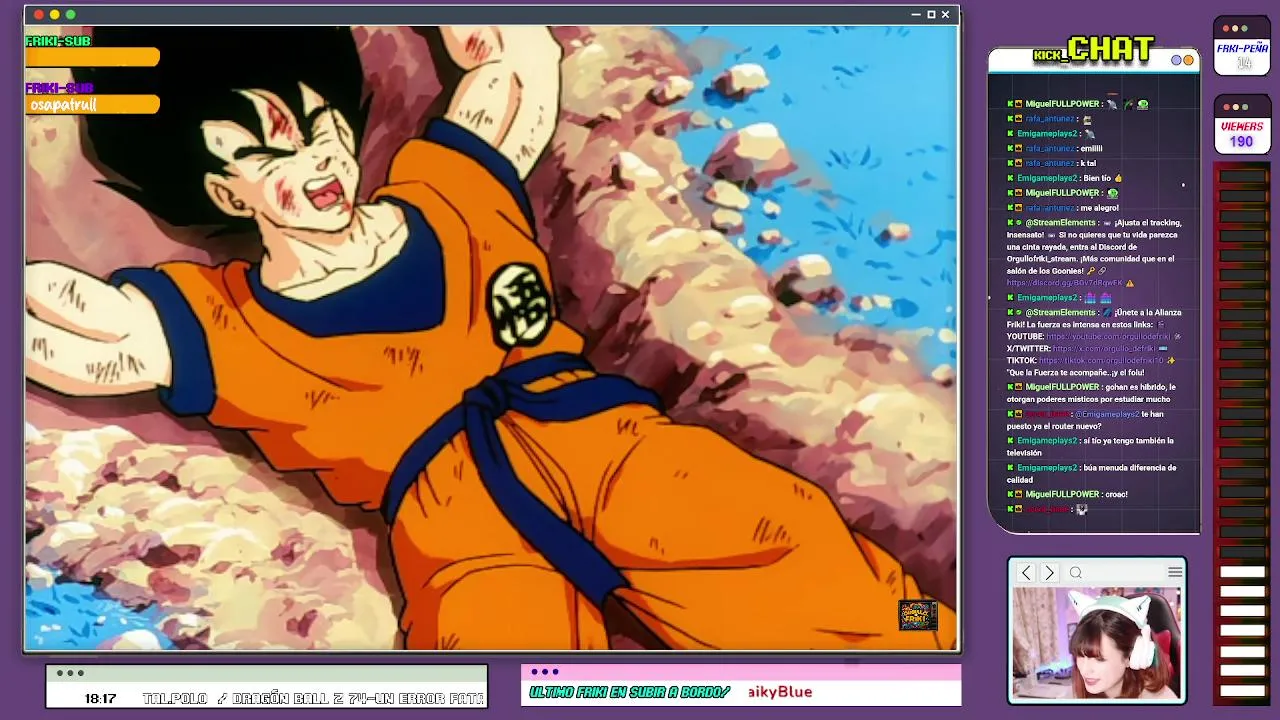Click @StreamElements on 'Ajusta el tracking' message
Viewport: 1280px width, 720px height.
coord(1061,223)
